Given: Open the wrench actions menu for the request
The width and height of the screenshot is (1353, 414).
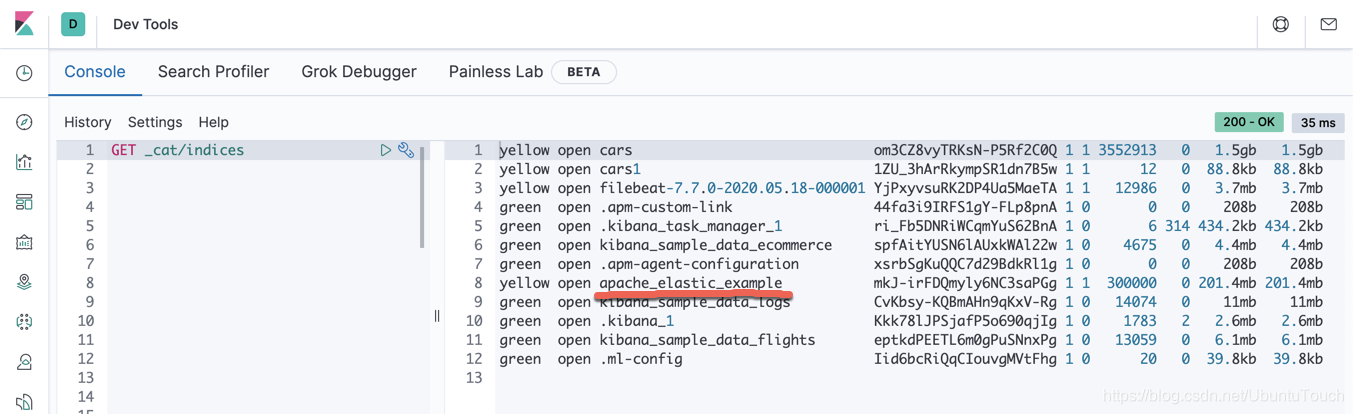Looking at the screenshot, I should click(x=406, y=150).
